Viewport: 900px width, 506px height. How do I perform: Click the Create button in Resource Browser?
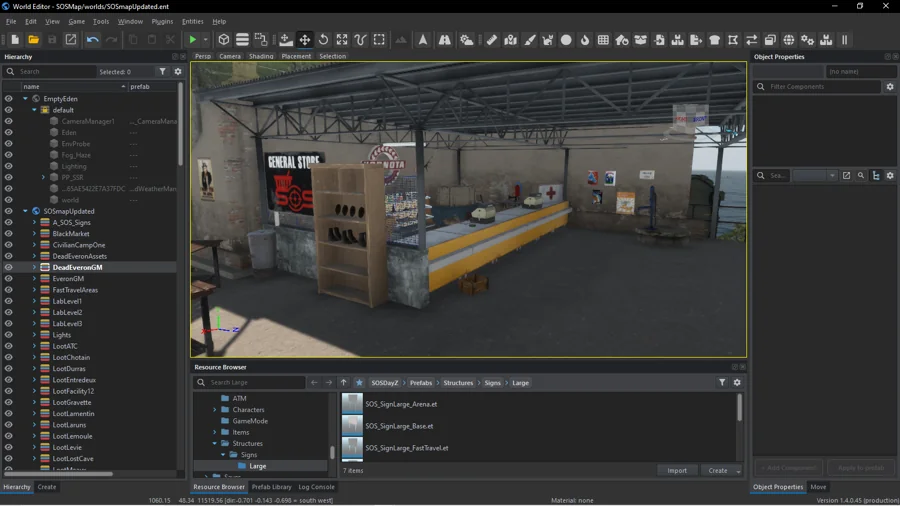[717, 470]
